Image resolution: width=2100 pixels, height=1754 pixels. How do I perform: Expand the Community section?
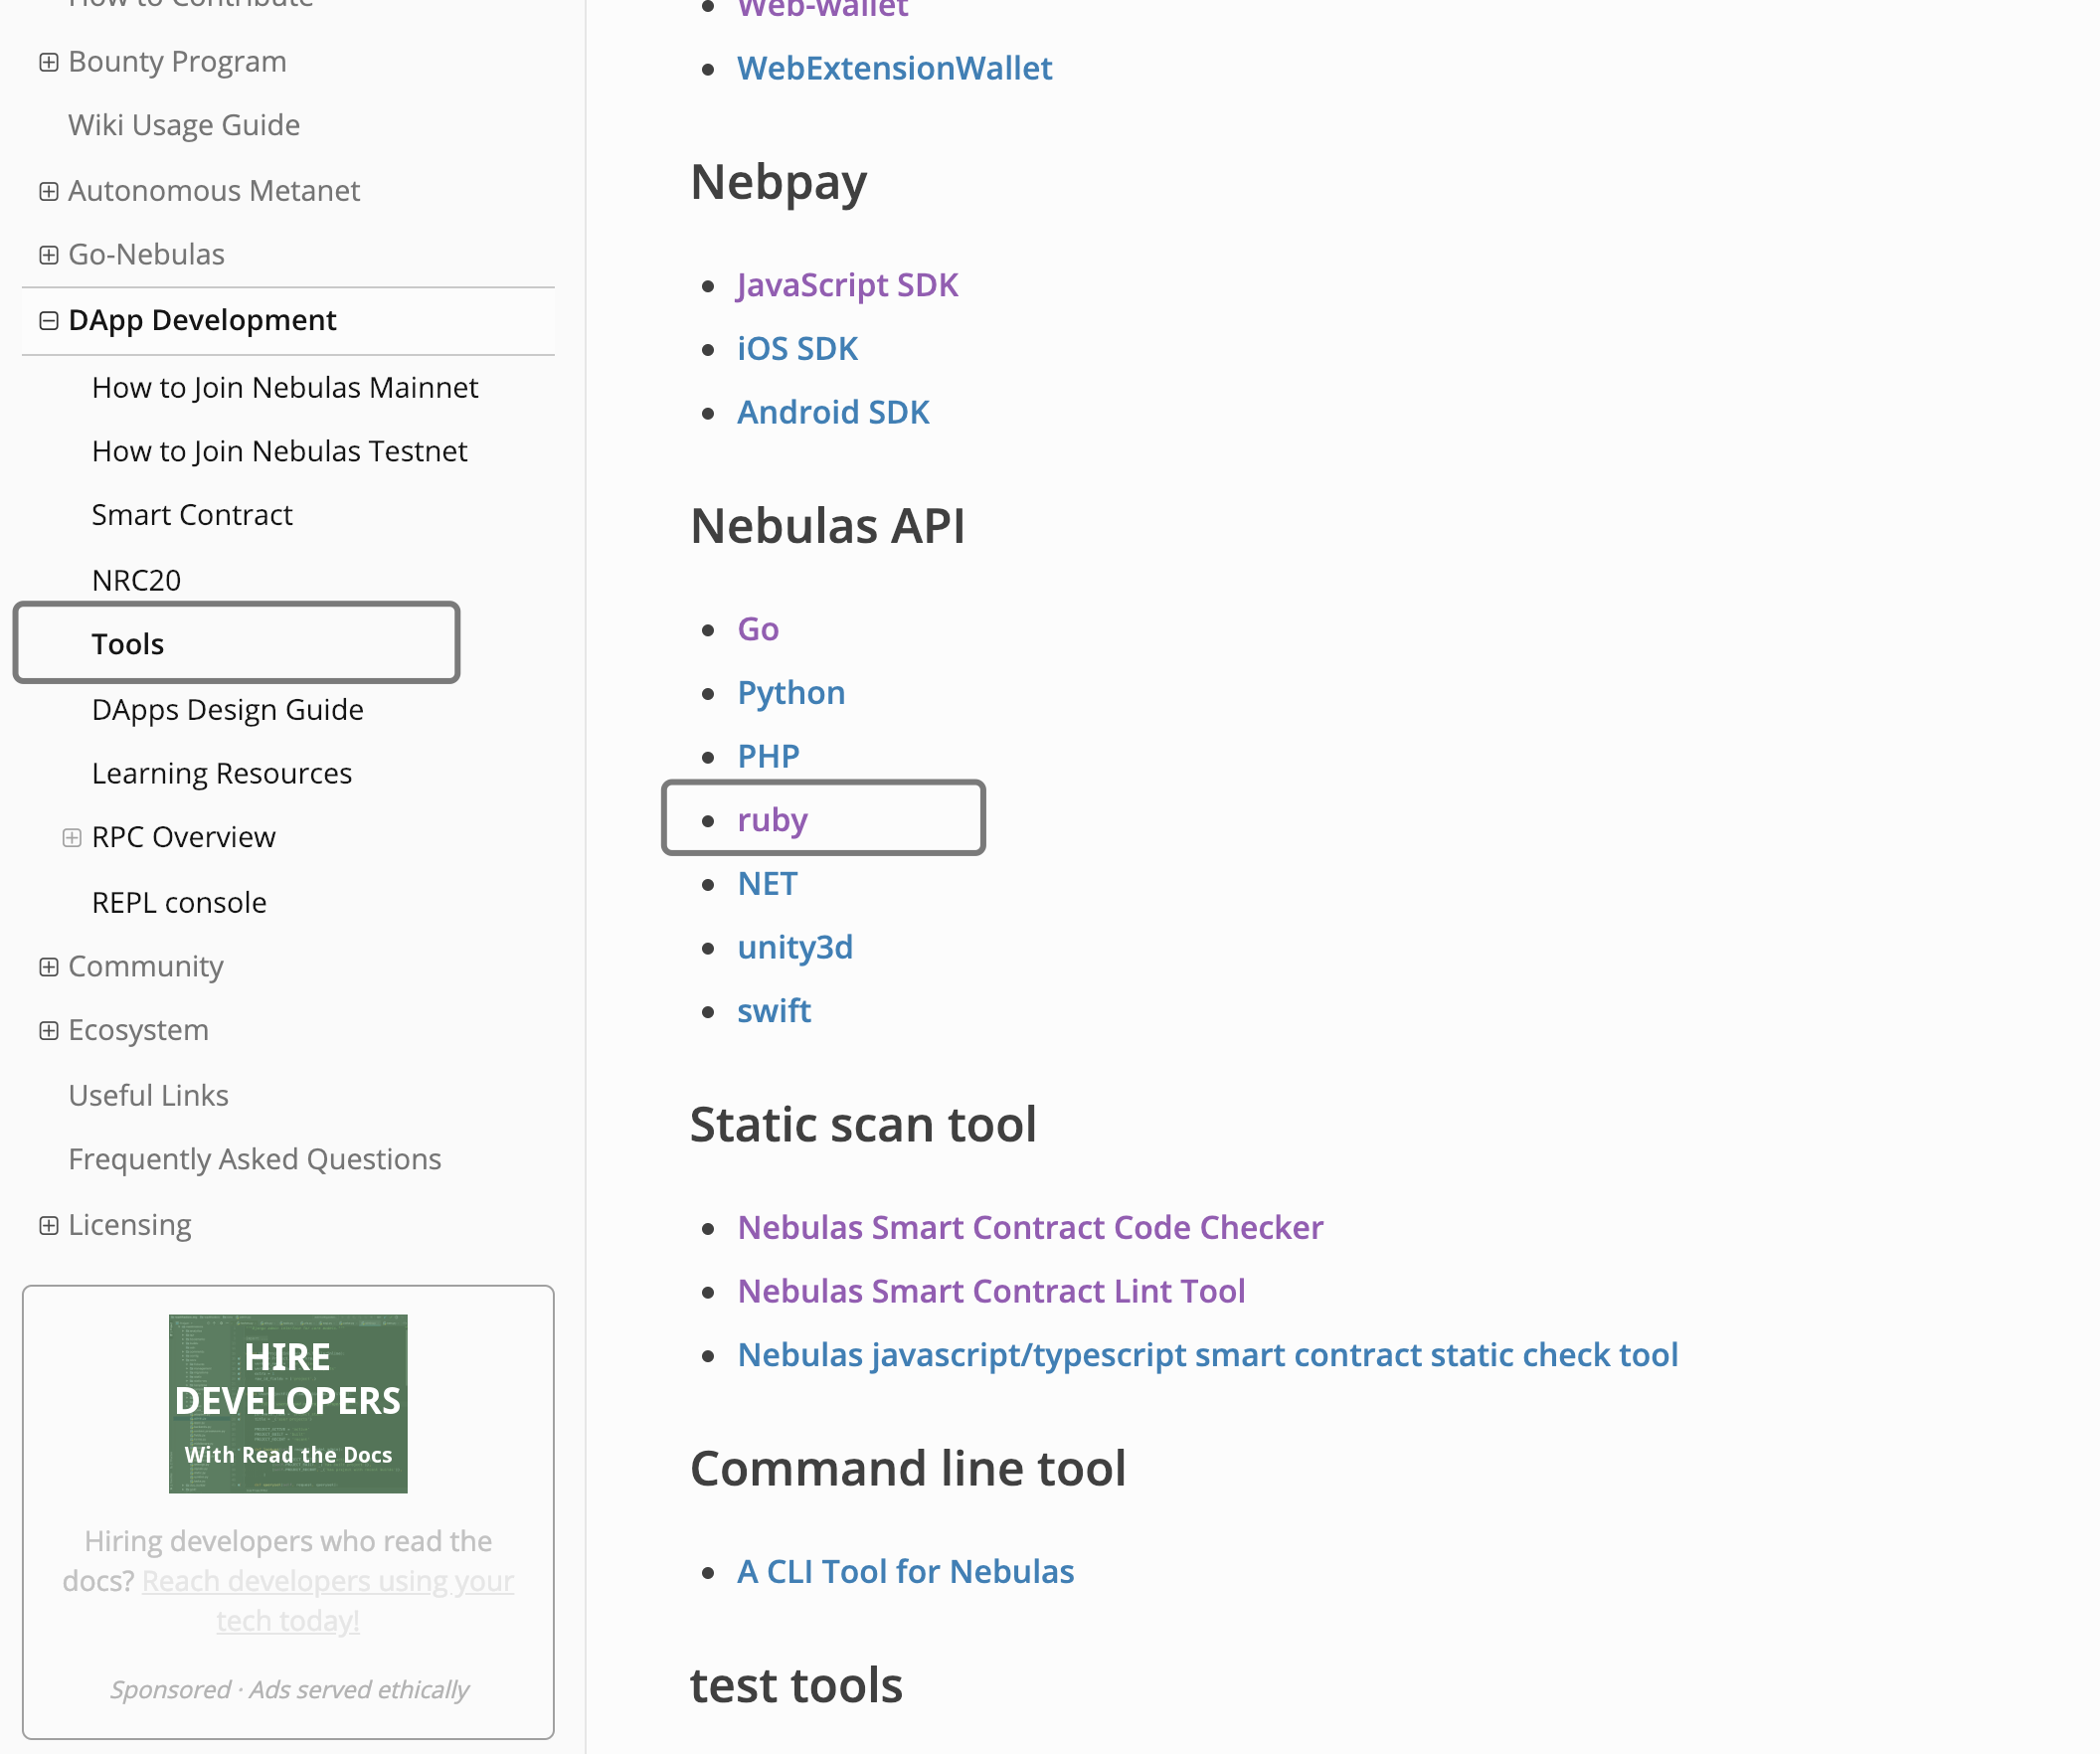[49, 966]
